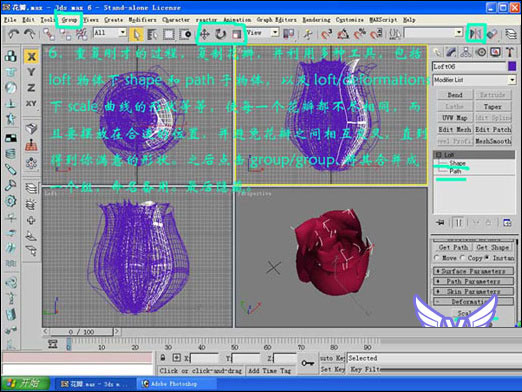Click the Get Shape button
522x392 pixels.
[x=493, y=247]
